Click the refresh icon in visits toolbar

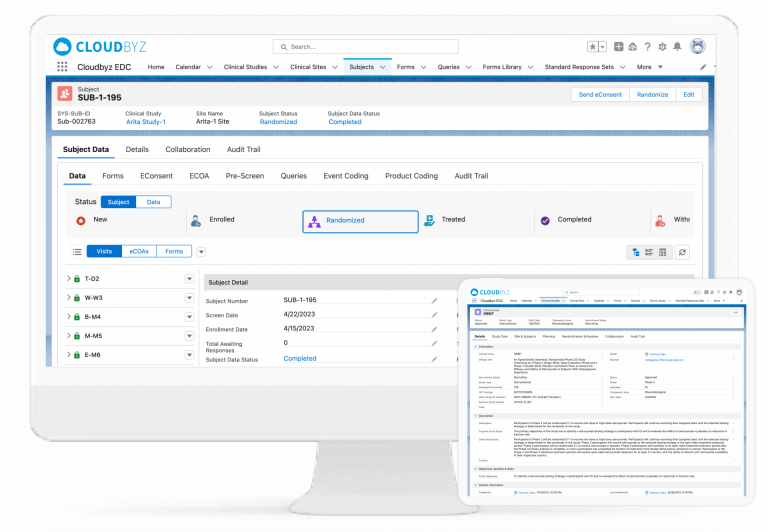pos(683,252)
